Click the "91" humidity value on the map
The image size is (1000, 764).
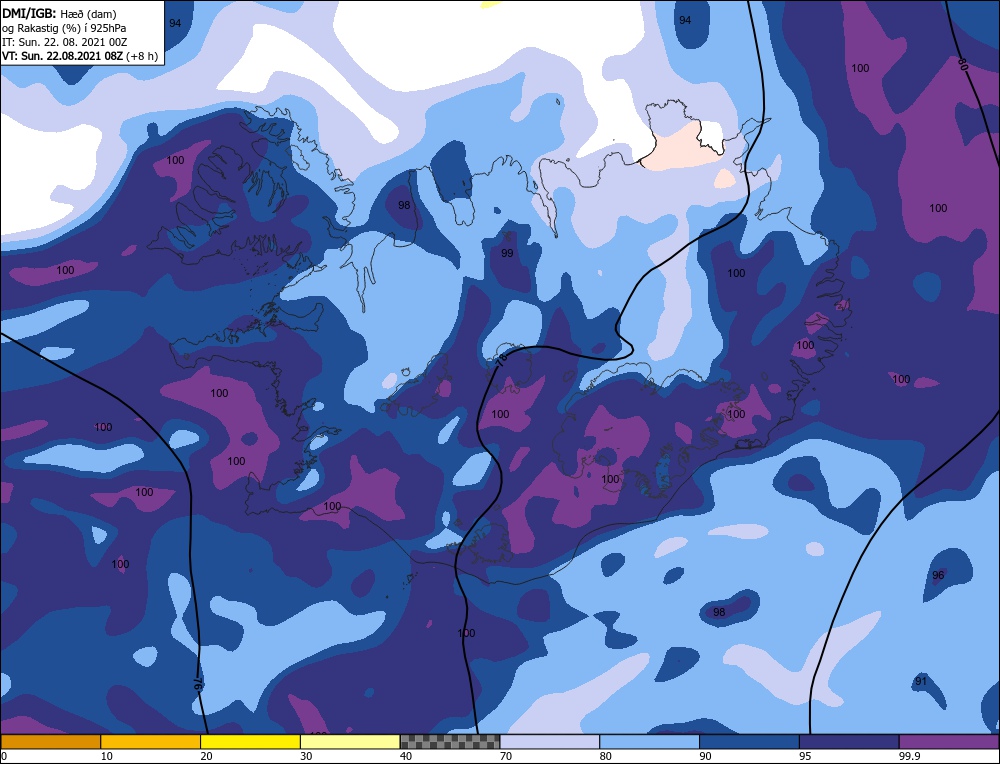point(920,680)
